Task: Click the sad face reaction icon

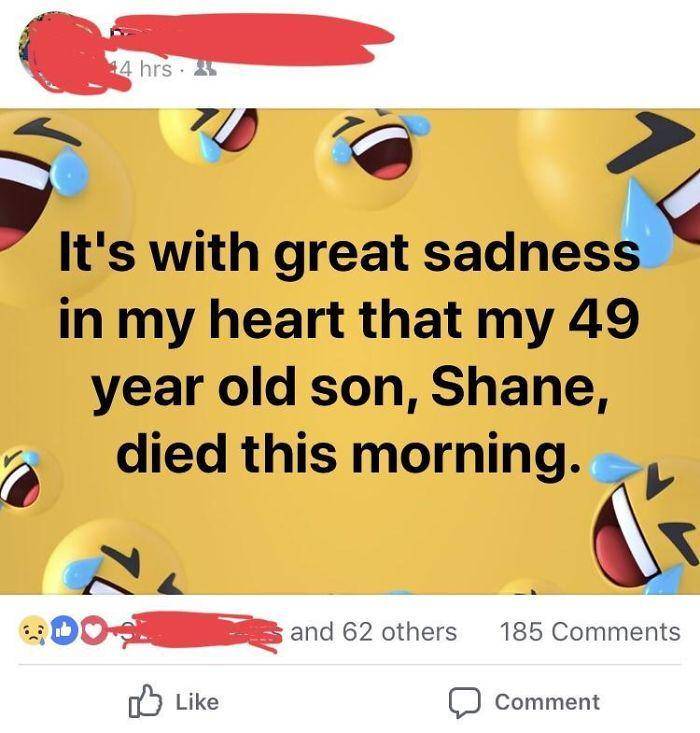Action: click(x=32, y=632)
